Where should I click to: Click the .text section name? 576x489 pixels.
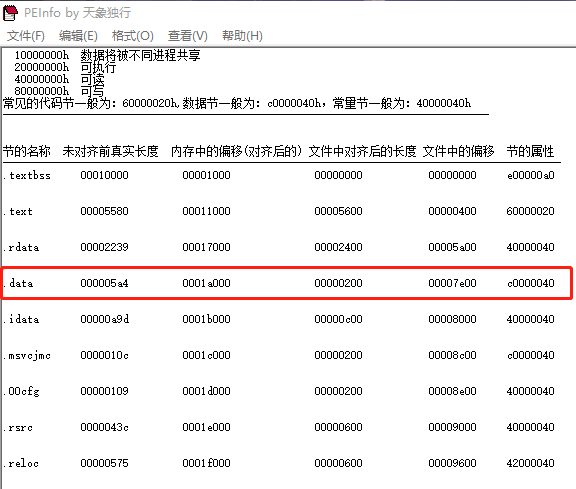click(x=18, y=211)
